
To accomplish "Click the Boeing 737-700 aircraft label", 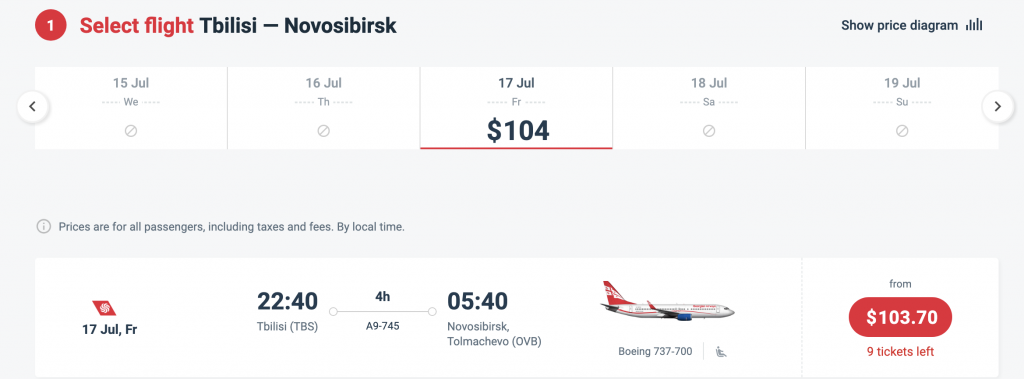I will click(655, 352).
